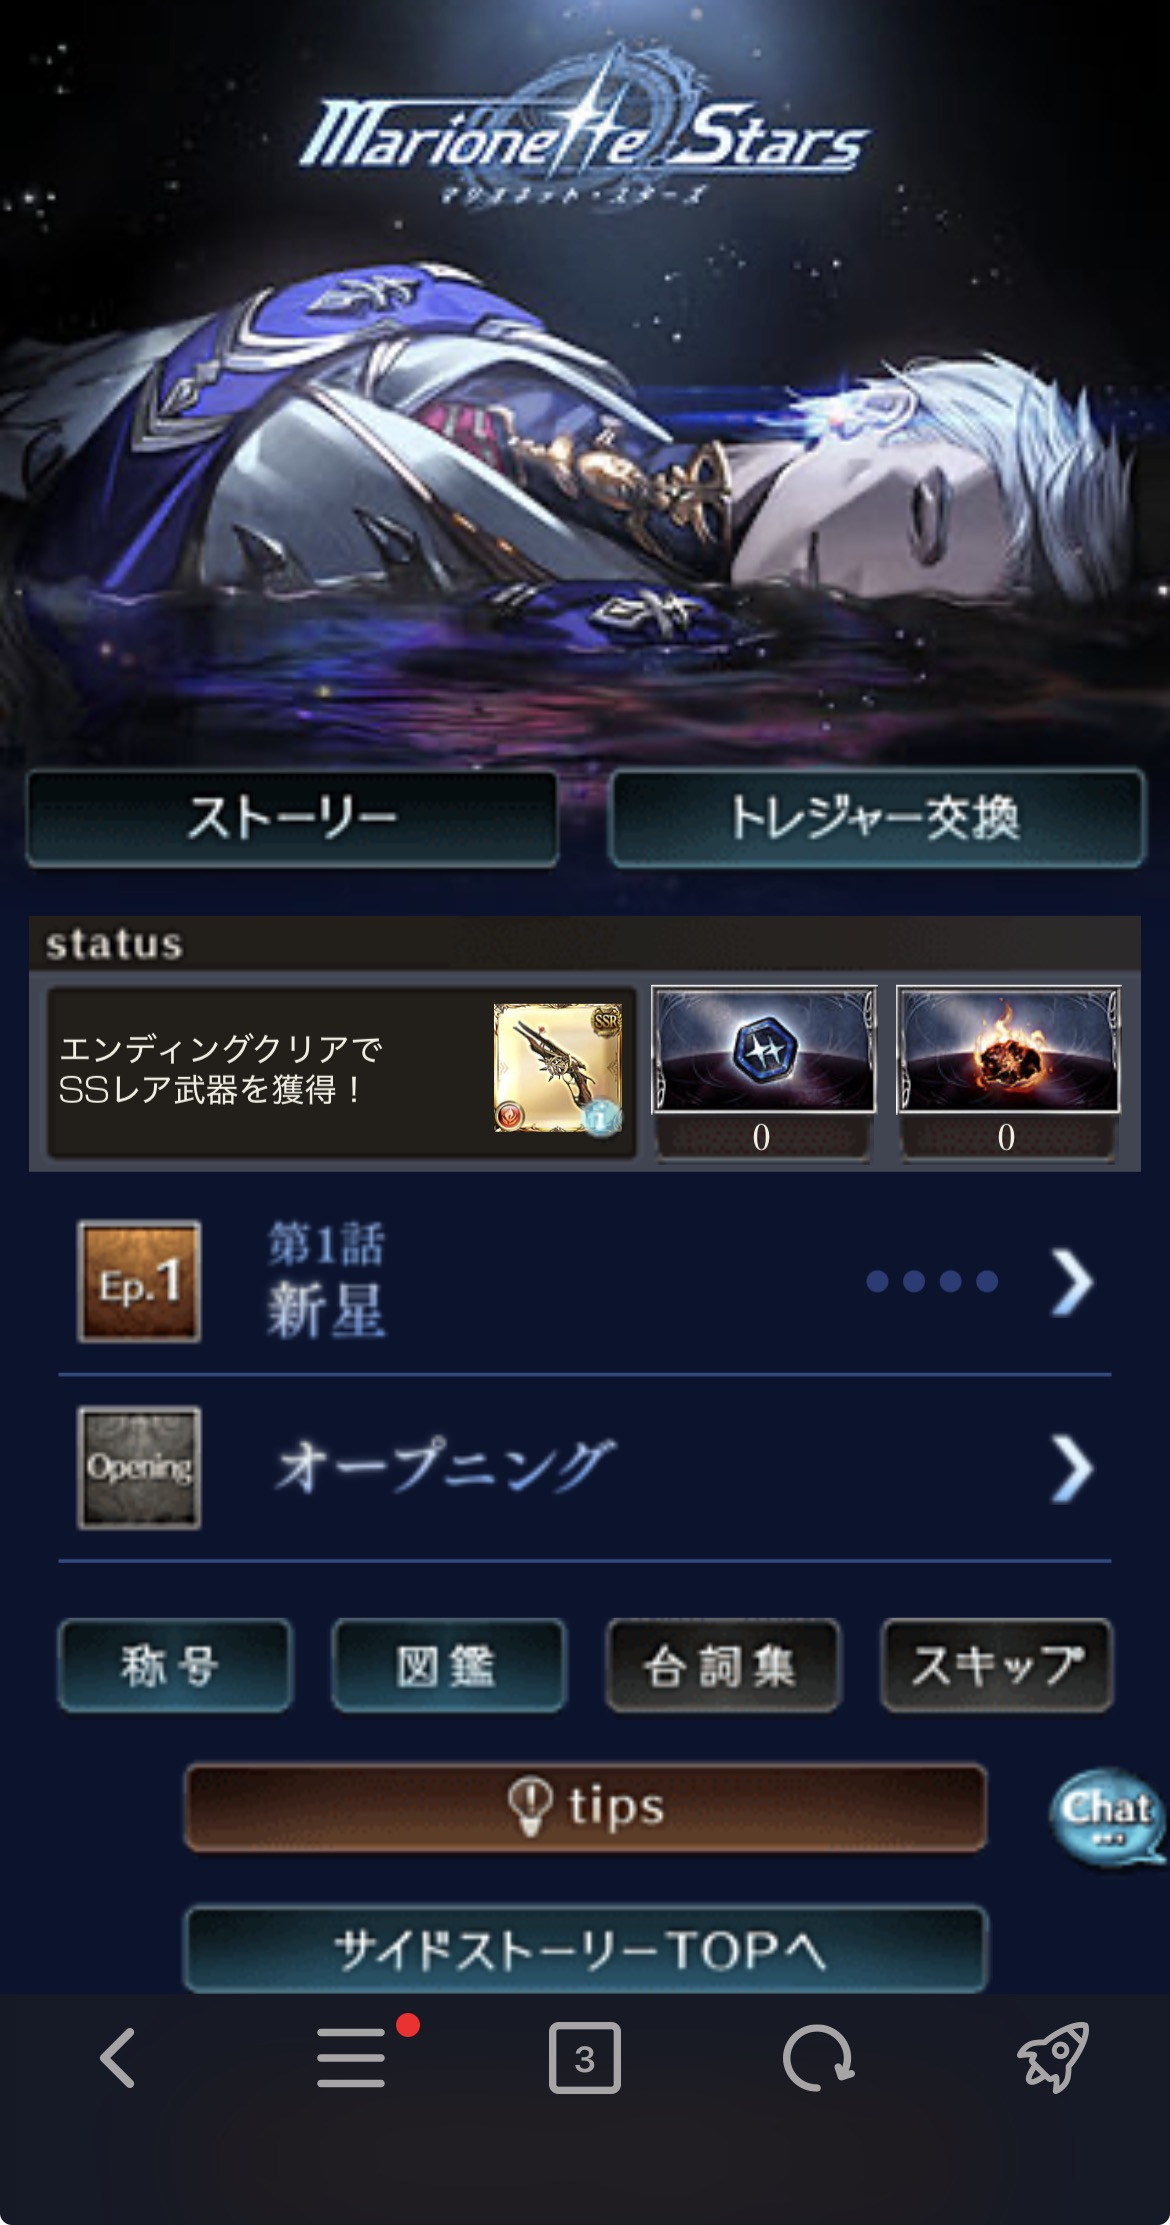Expand the 第1話 新星 chevron arrow
The height and width of the screenshot is (2225, 1170).
(x=1072, y=1283)
